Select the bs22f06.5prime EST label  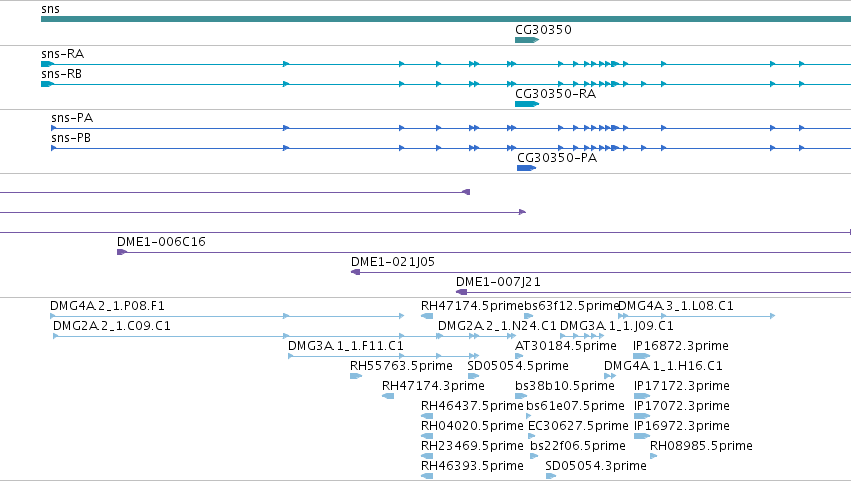[x=578, y=446]
